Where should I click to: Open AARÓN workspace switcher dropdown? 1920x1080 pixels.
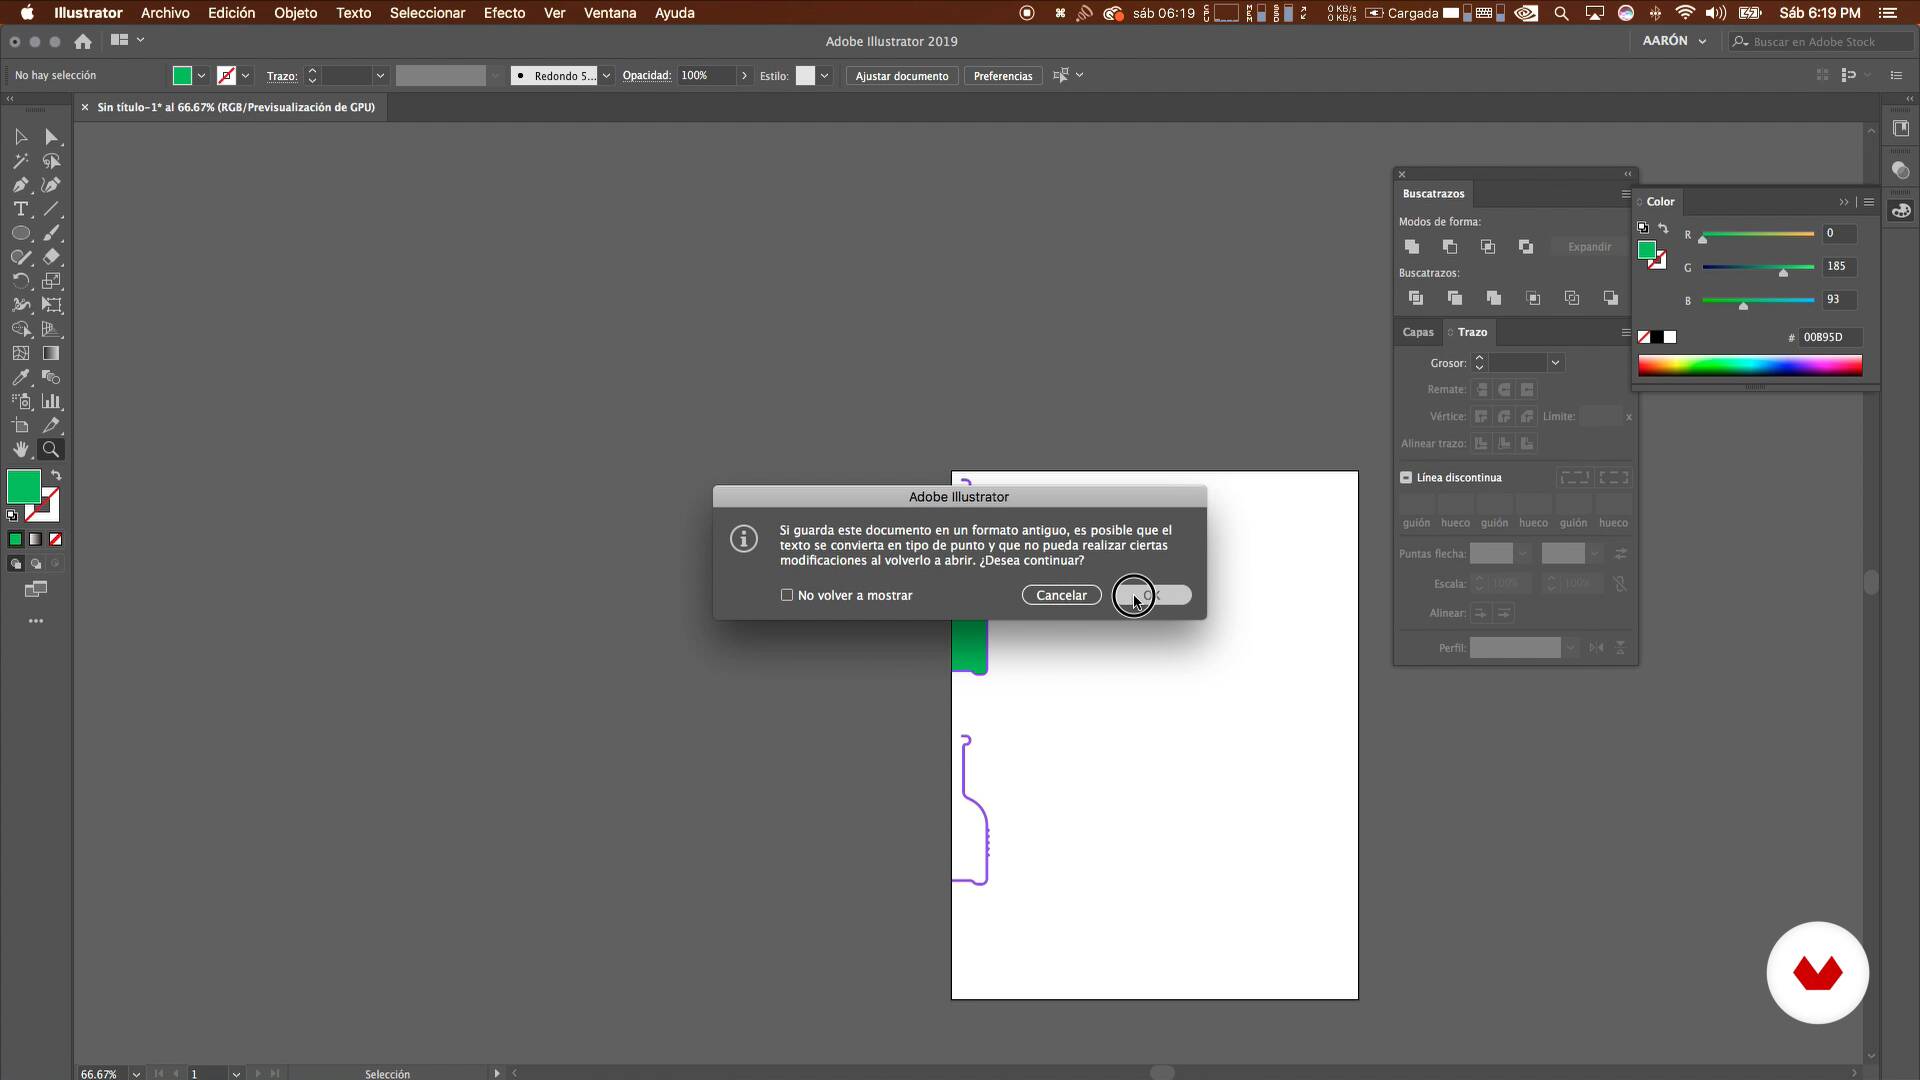[1675, 41]
